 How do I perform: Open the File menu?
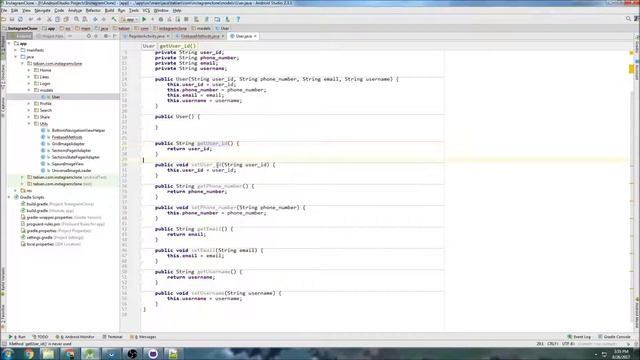[4, 10]
